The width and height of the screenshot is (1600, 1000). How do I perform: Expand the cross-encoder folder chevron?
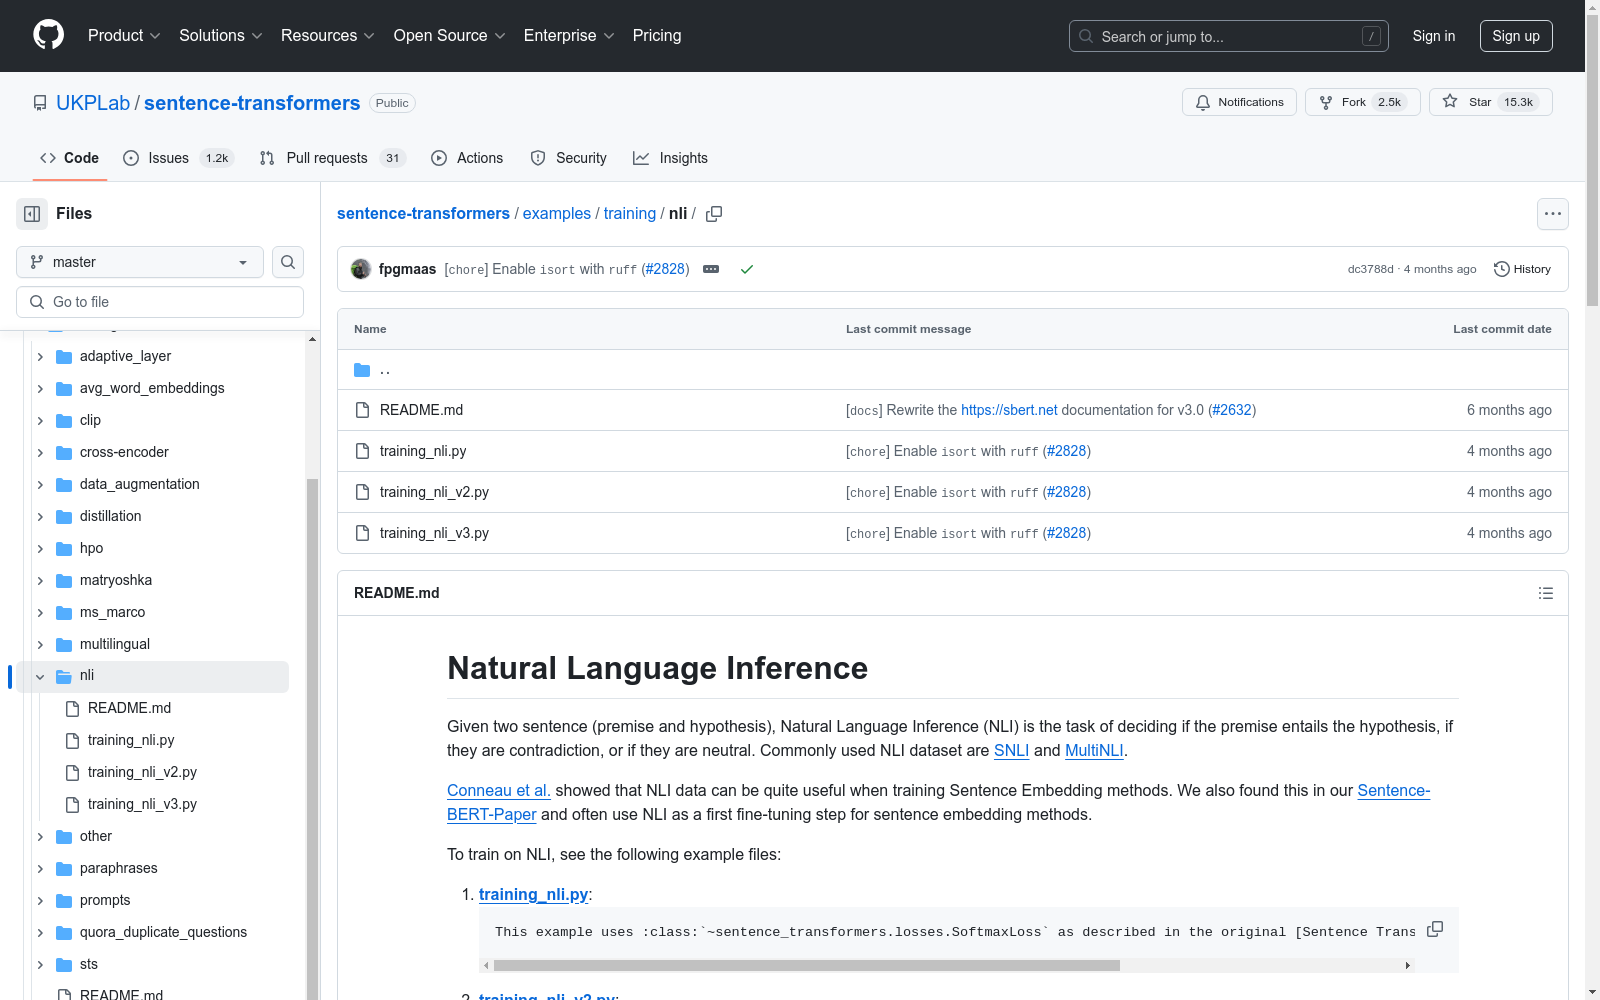[x=40, y=452]
